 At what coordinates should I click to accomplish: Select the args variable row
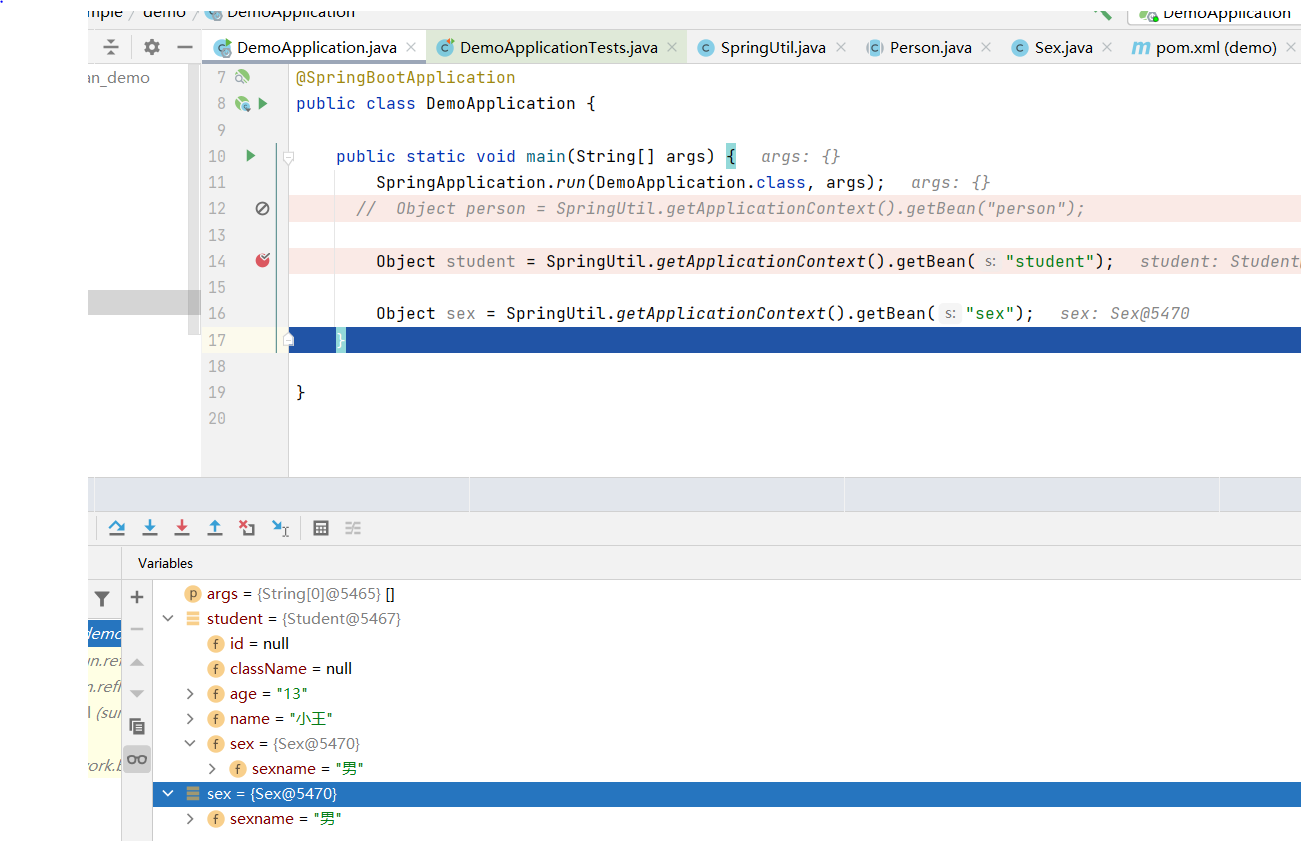tap(726, 594)
